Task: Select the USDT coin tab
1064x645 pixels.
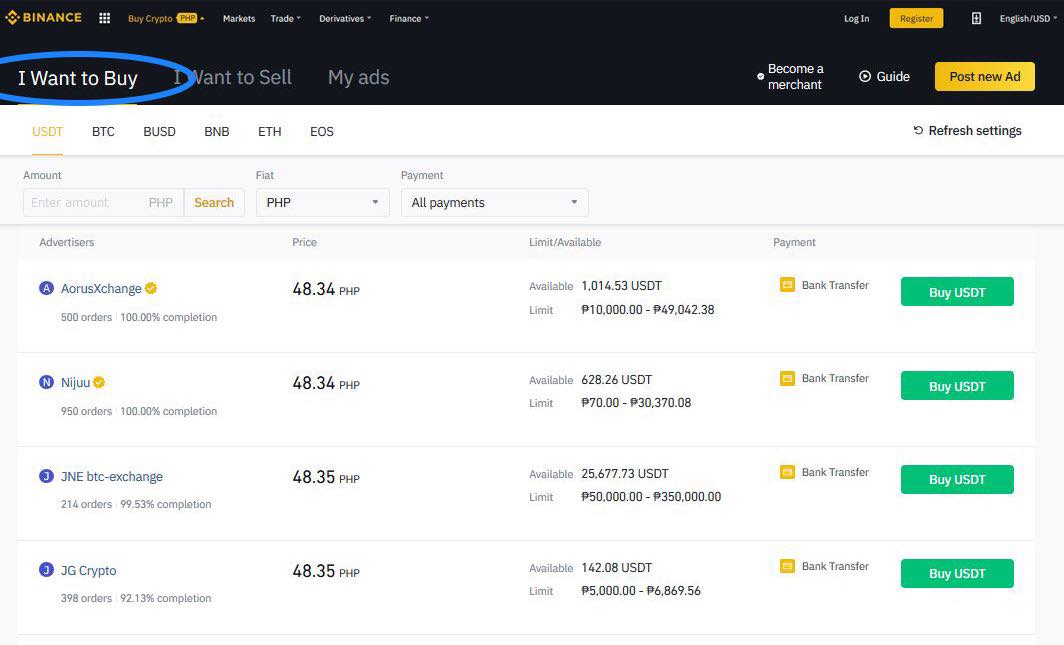Action: (48, 132)
